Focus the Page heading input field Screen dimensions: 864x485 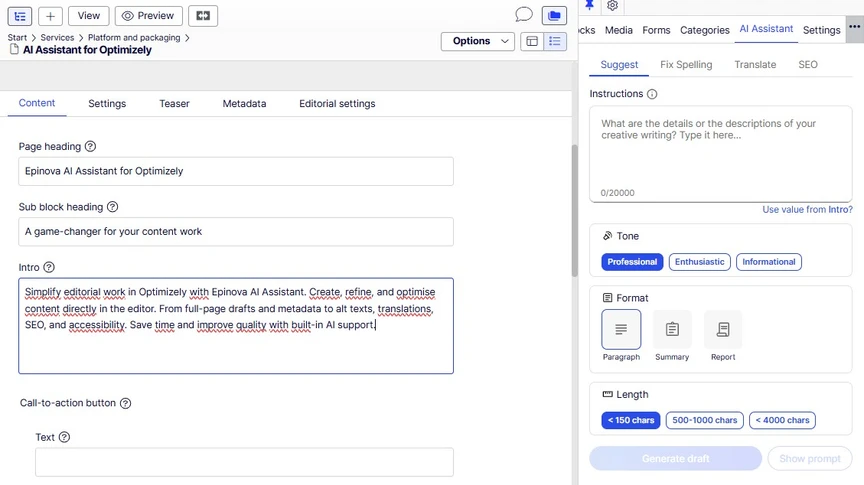pos(236,171)
